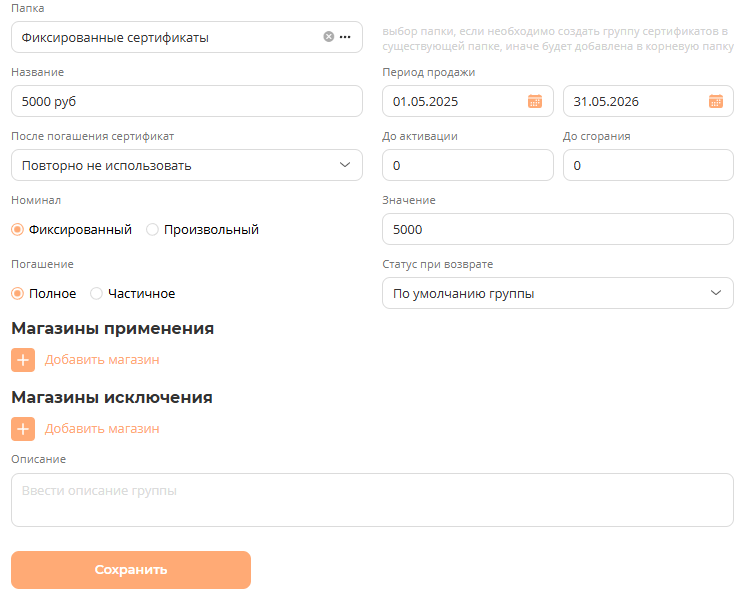Open the Статус при возврате dropdown
Viewport: 746px width, 598px height.
pyautogui.click(x=557, y=293)
